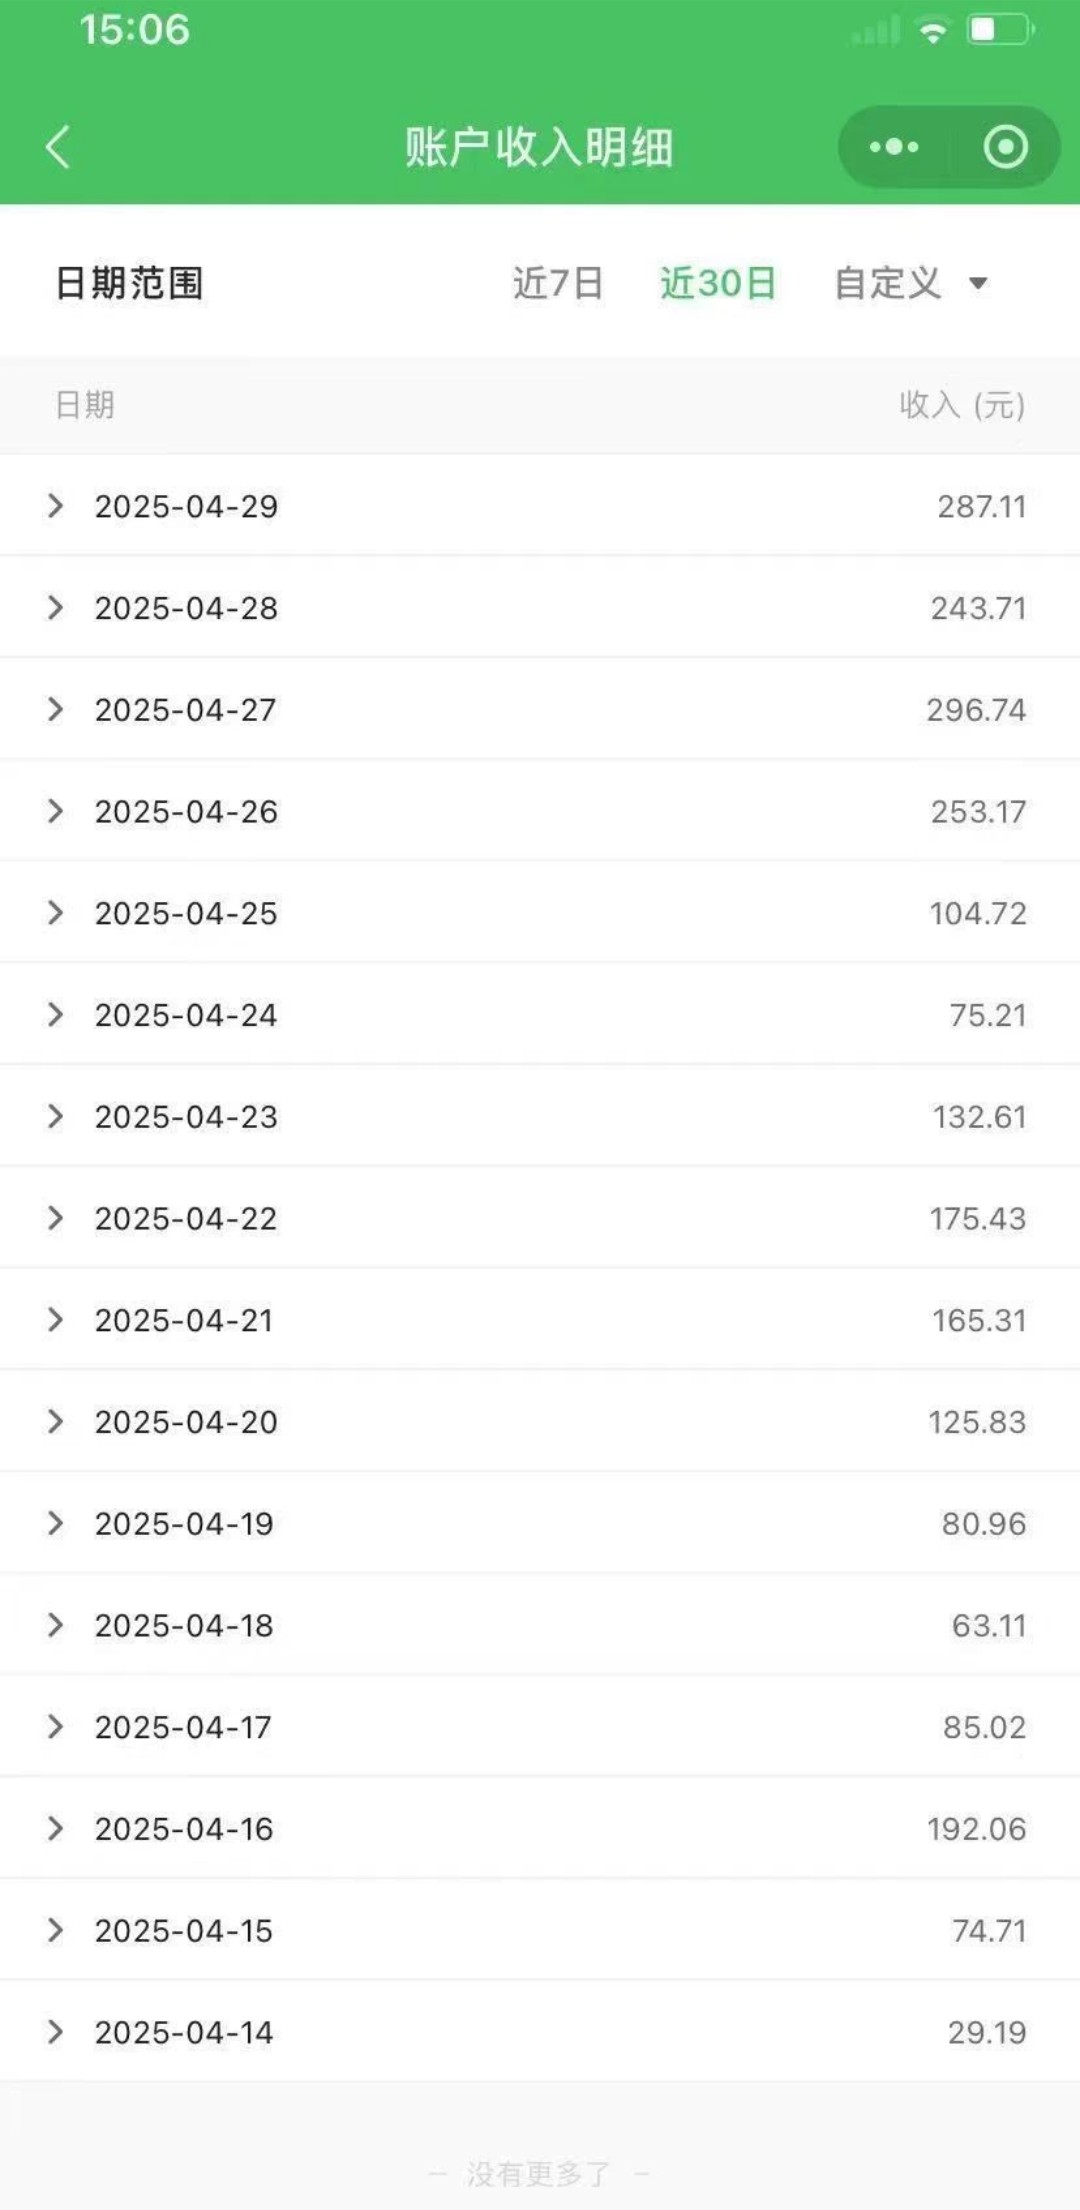Select the 近30日 date range tab
The height and width of the screenshot is (2210, 1080).
(718, 283)
